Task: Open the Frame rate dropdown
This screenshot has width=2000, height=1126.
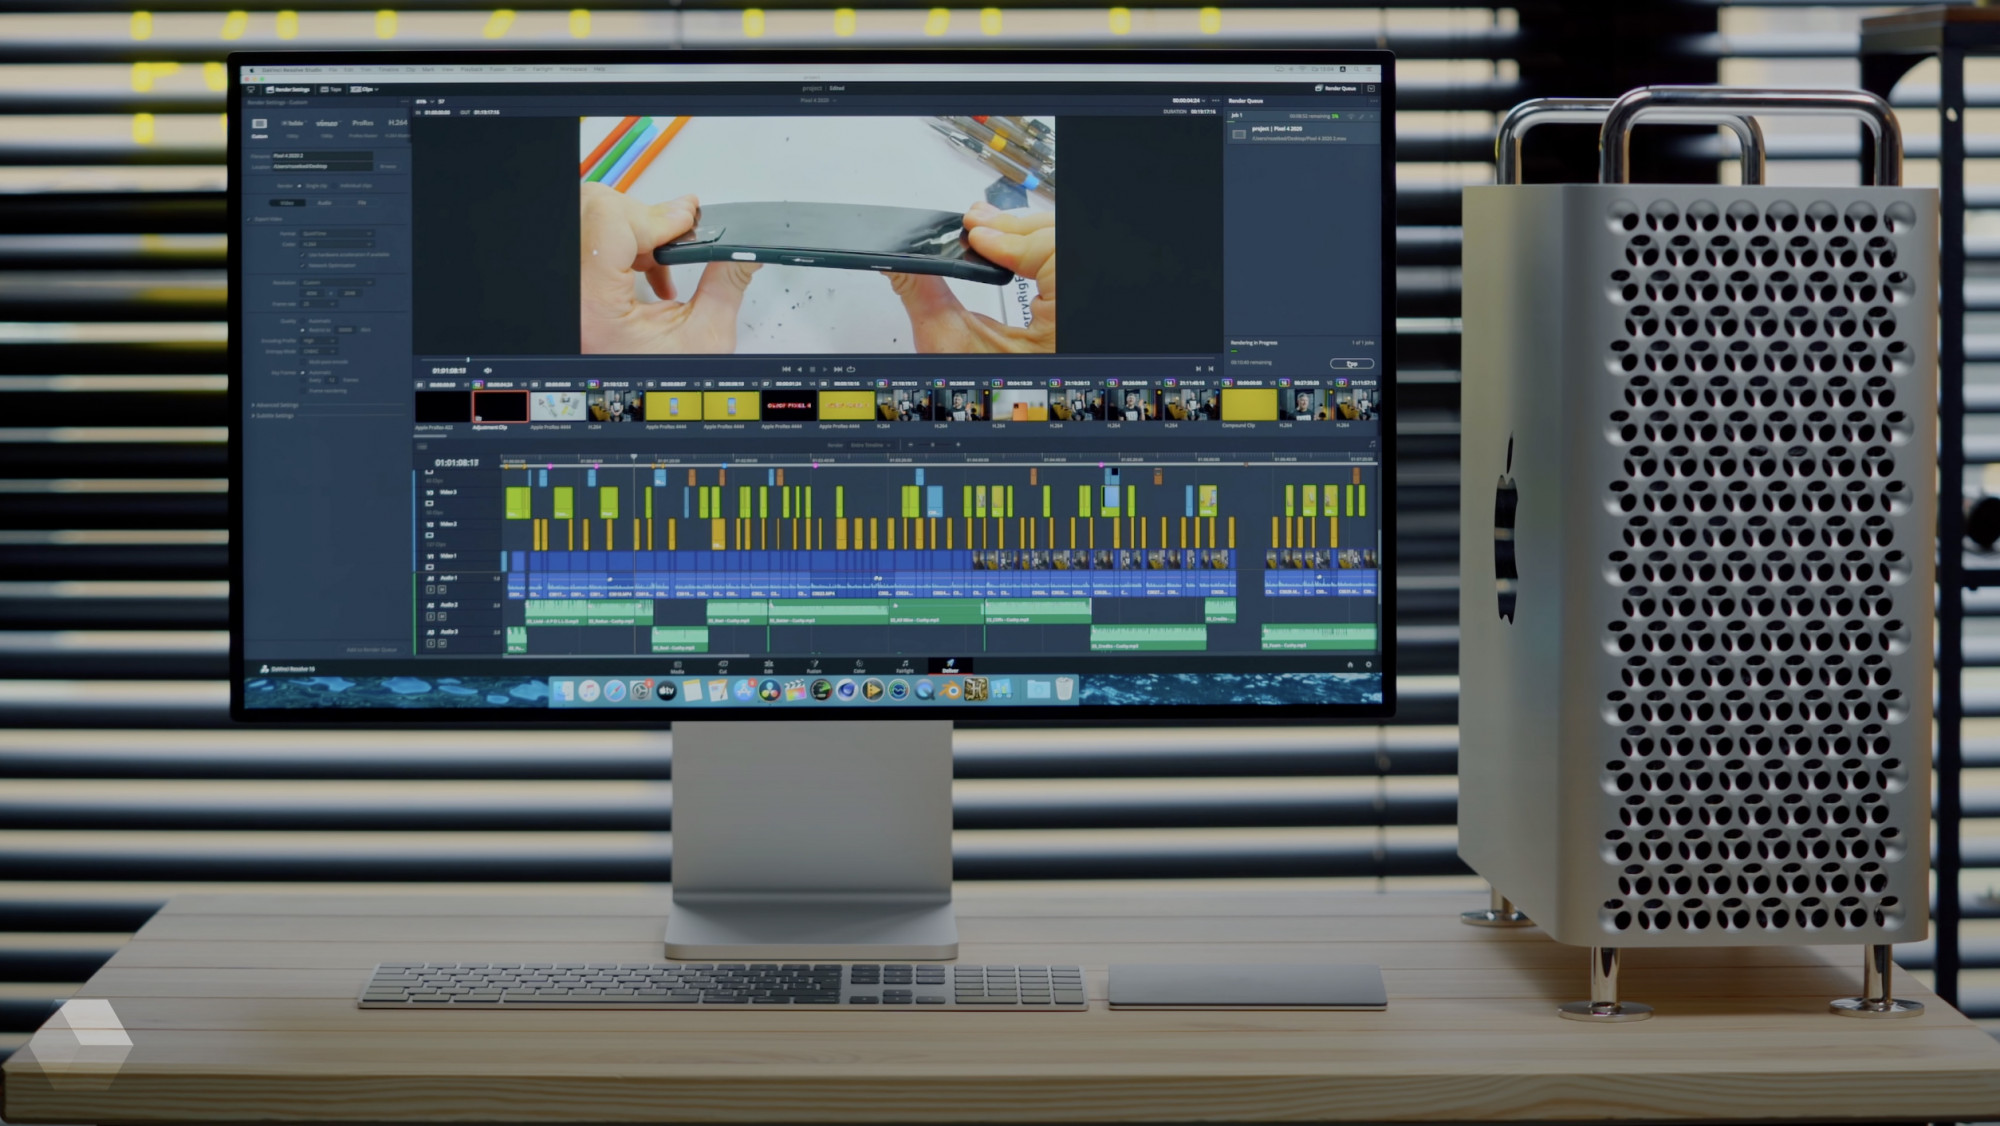Action: (318, 304)
